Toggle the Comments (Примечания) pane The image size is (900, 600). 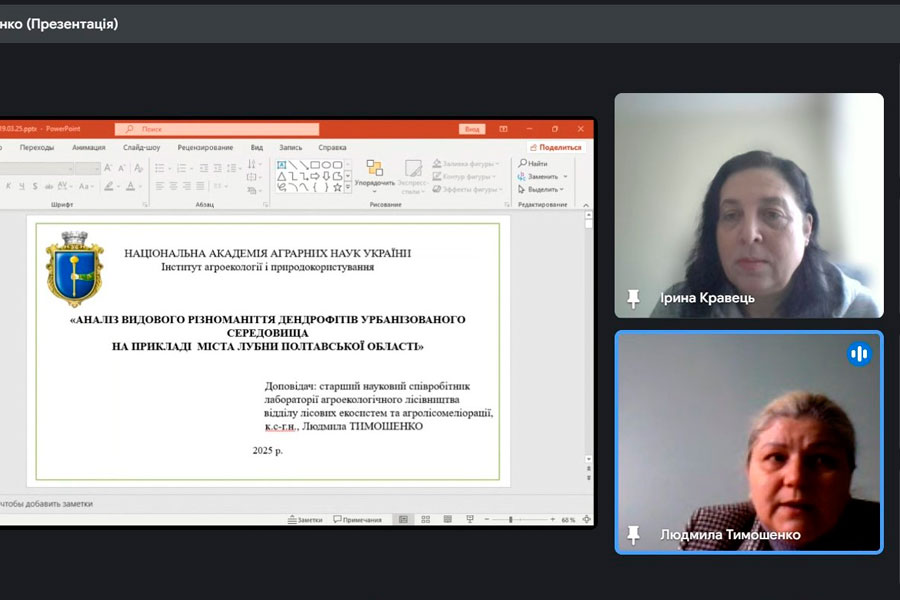click(x=358, y=520)
